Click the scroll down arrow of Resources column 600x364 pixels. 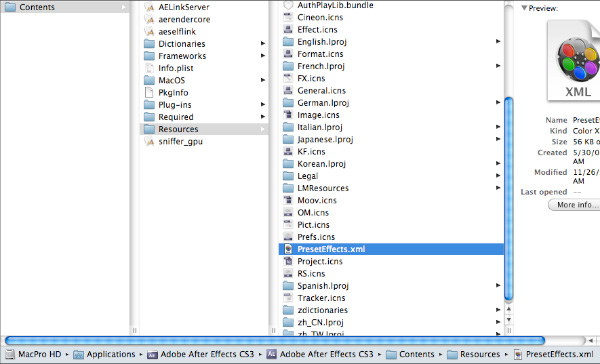point(509,320)
